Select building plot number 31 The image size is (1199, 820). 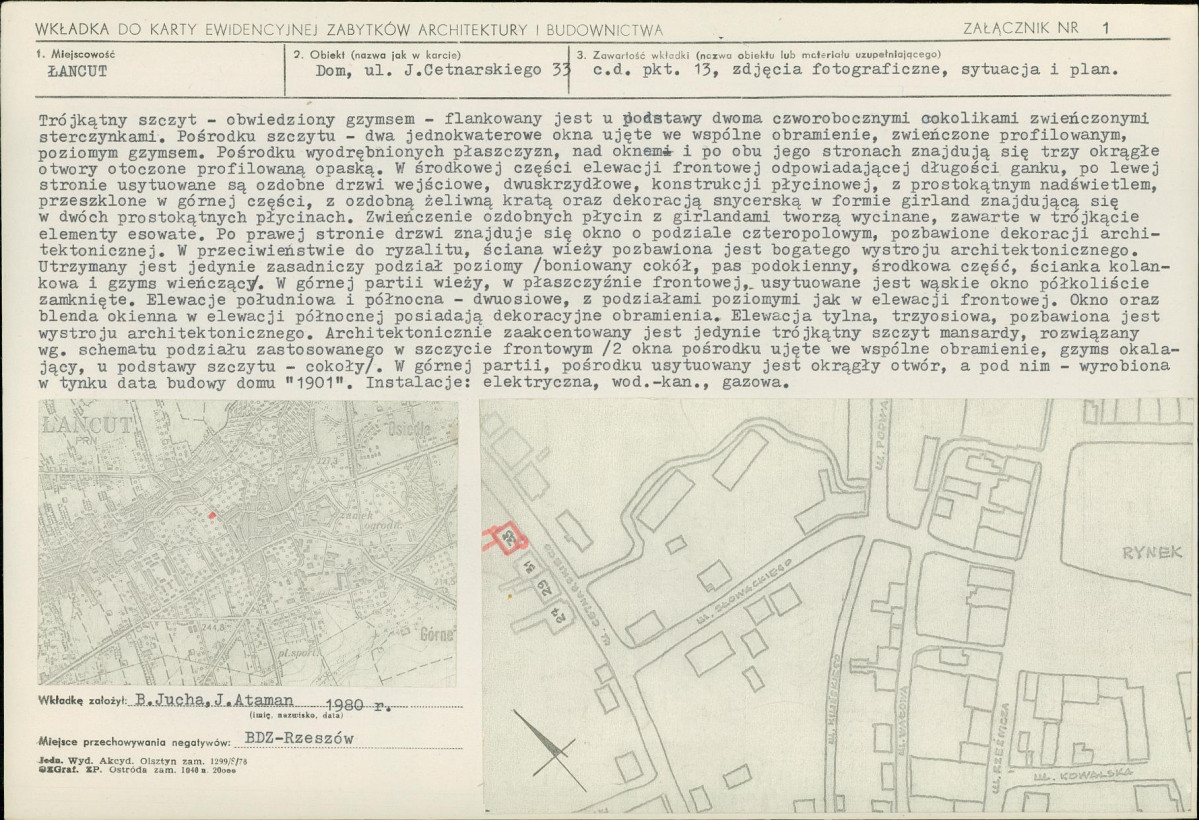[528, 567]
